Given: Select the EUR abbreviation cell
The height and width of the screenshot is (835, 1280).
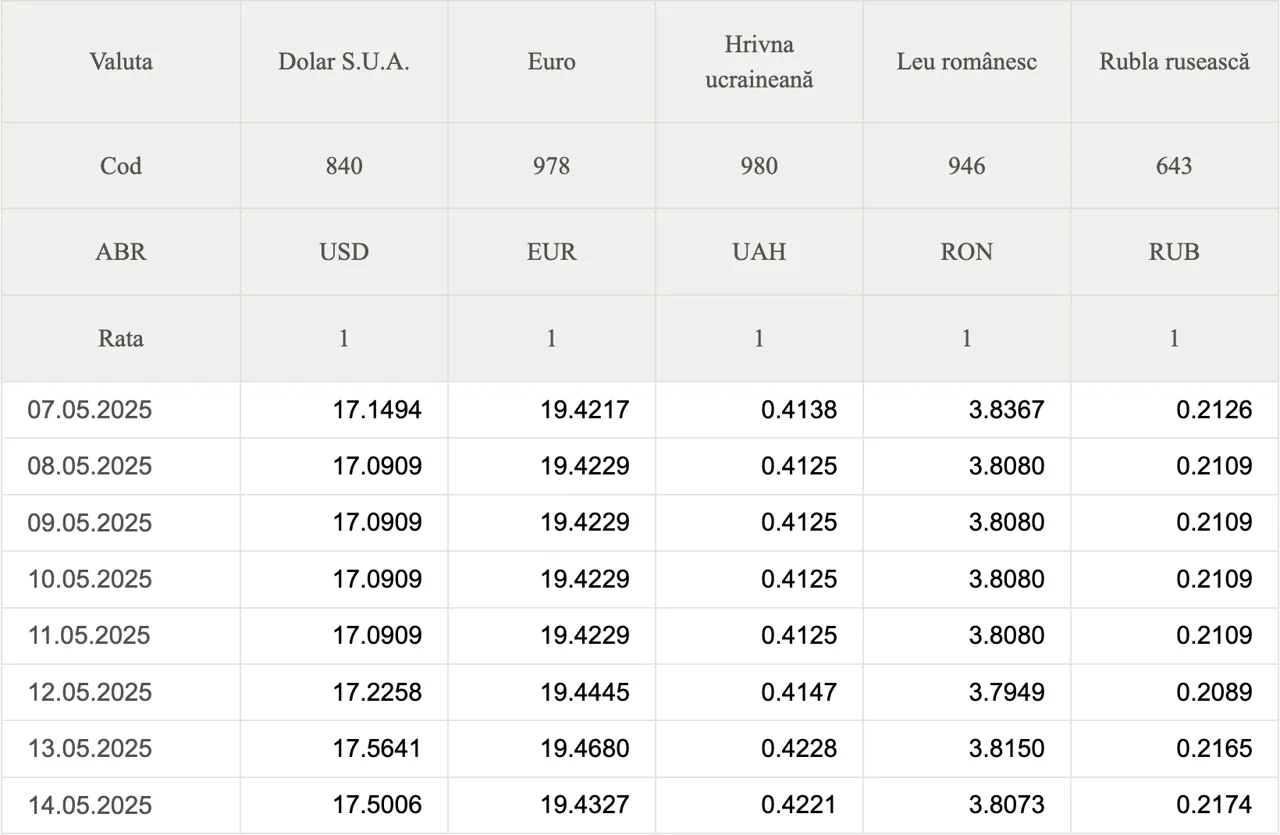Looking at the screenshot, I should pos(552,252).
